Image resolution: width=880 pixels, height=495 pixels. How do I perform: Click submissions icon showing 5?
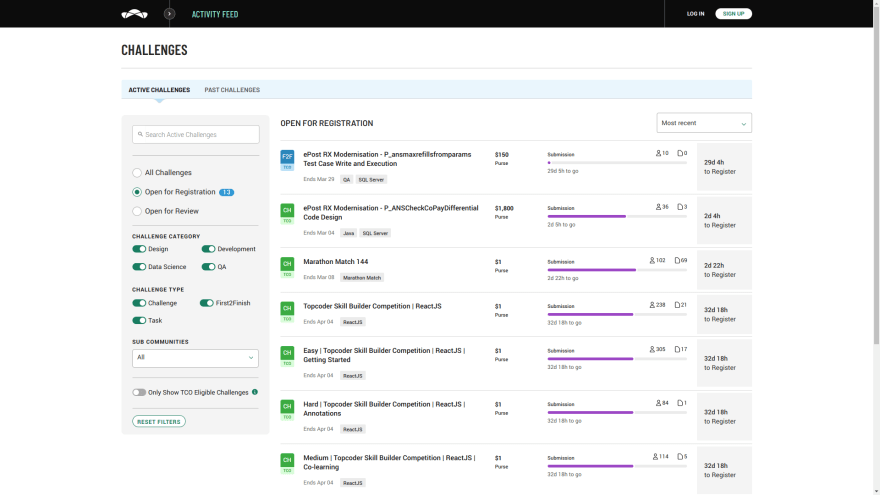[x=680, y=456]
